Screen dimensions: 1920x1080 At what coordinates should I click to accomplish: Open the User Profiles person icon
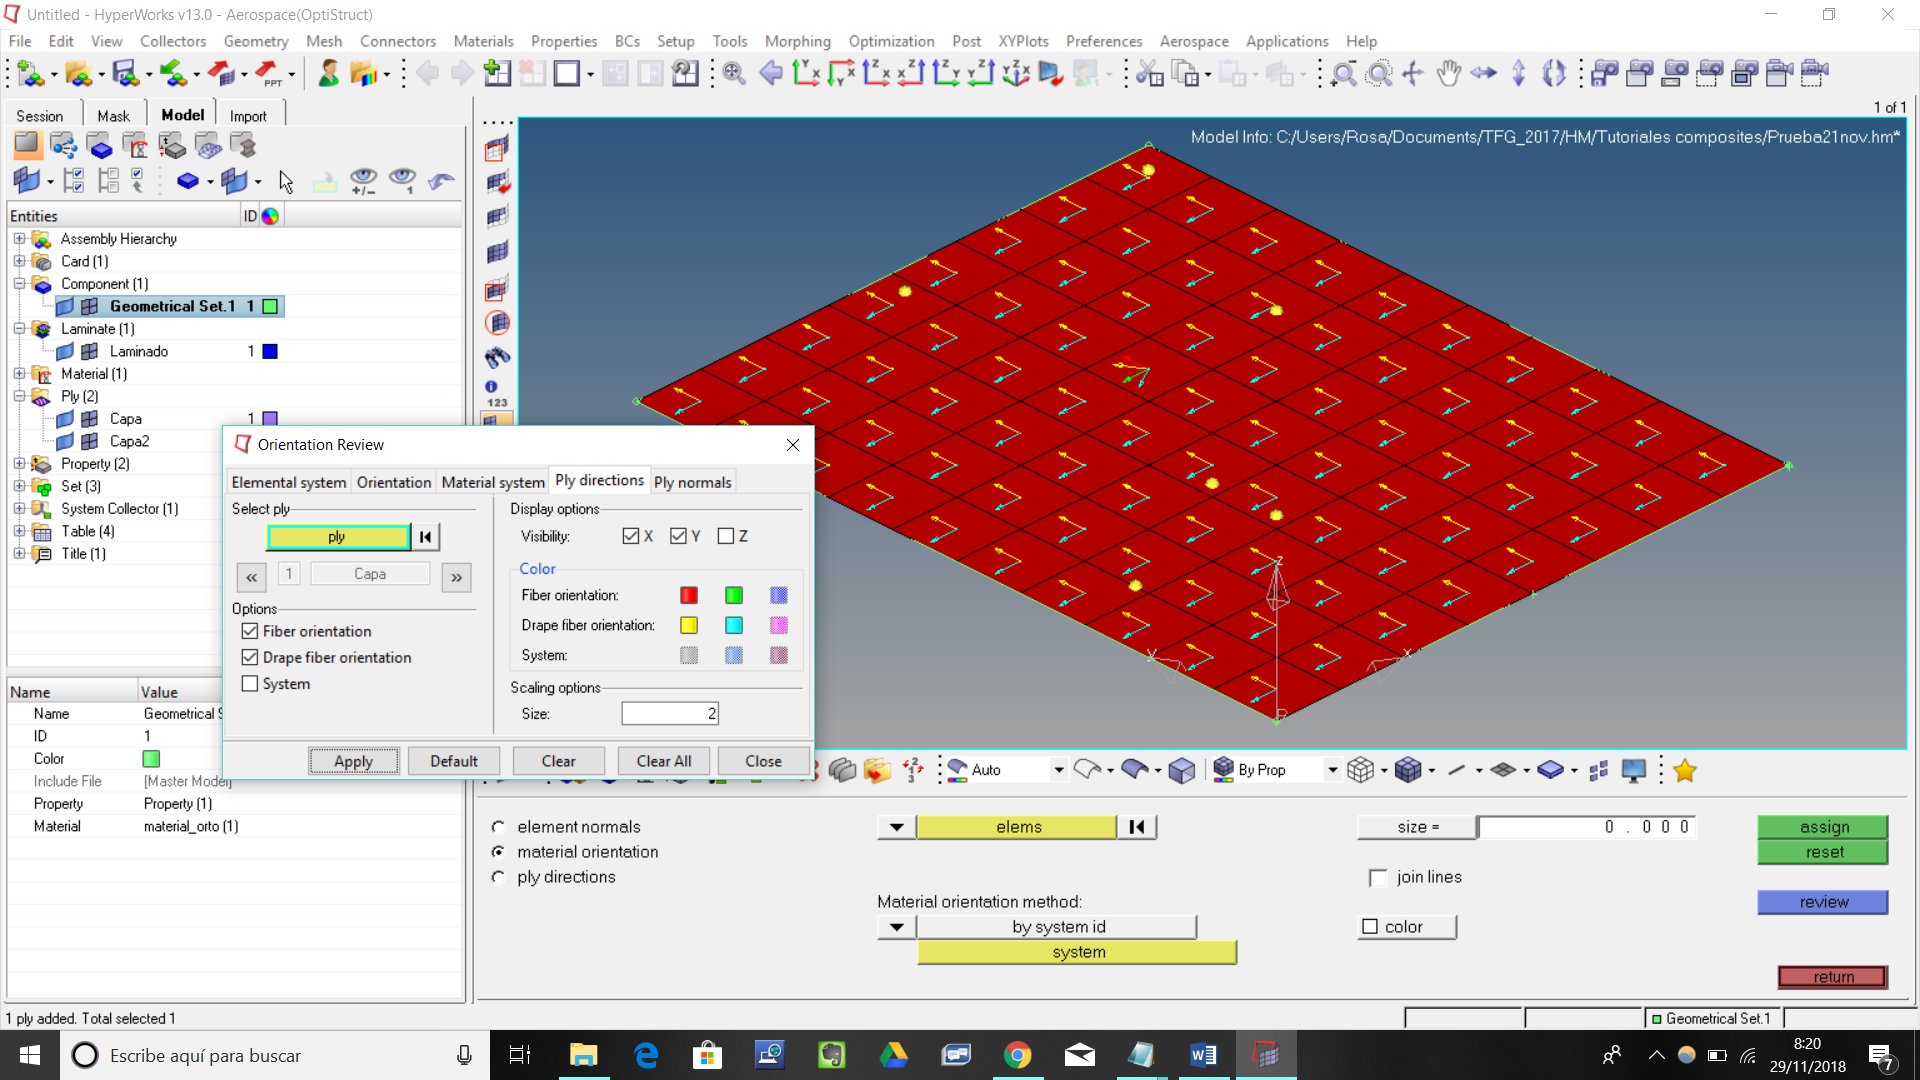click(329, 73)
